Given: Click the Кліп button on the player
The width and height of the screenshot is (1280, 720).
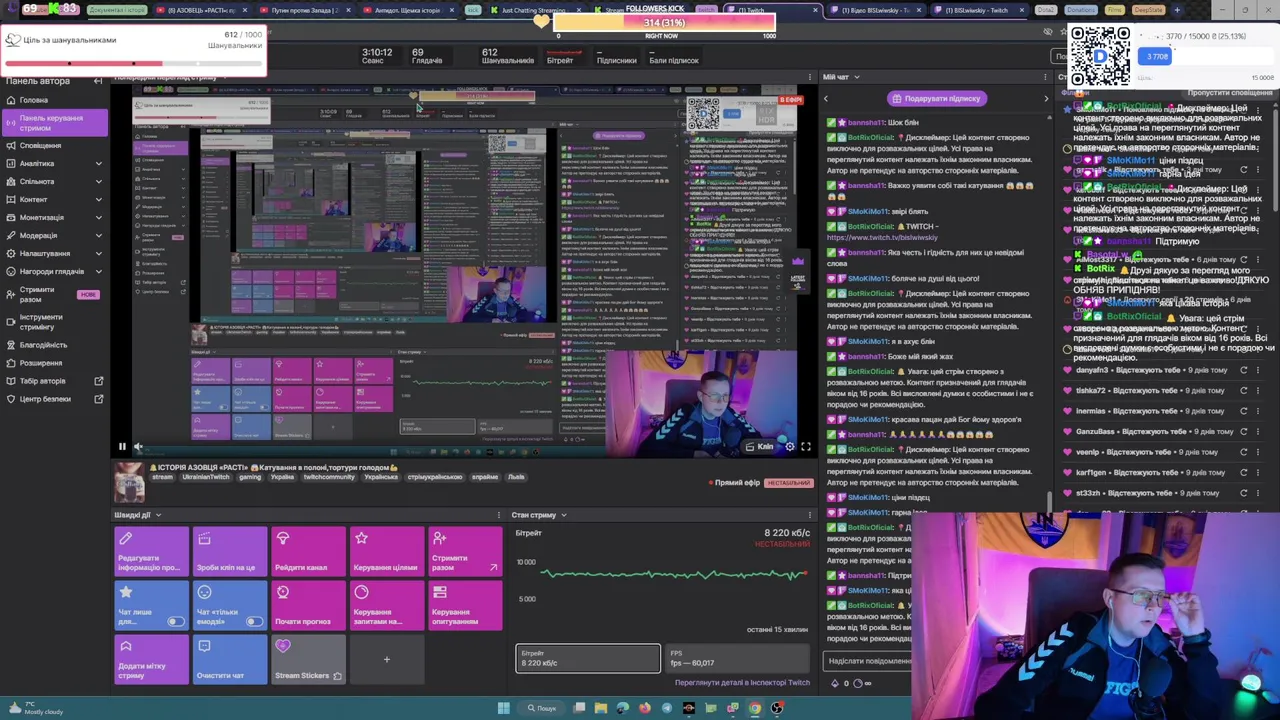Looking at the screenshot, I should [761, 447].
